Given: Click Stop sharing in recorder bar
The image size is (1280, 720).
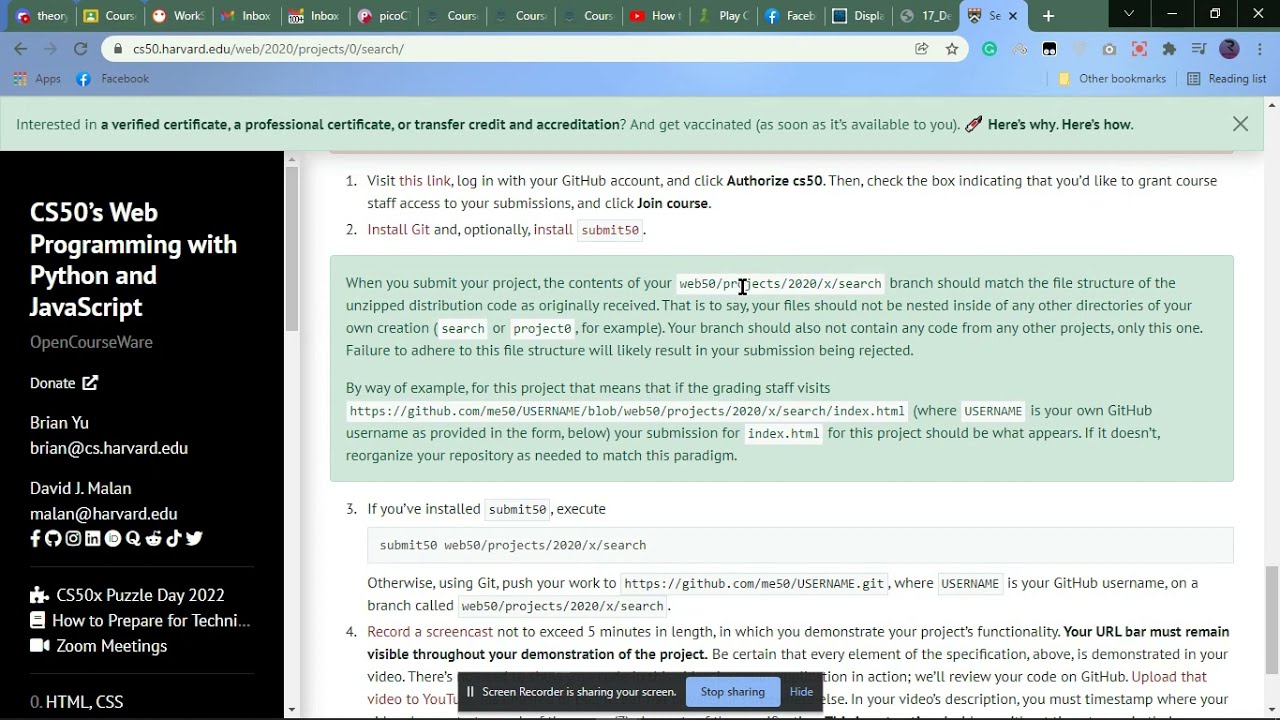Looking at the screenshot, I should pos(733,692).
